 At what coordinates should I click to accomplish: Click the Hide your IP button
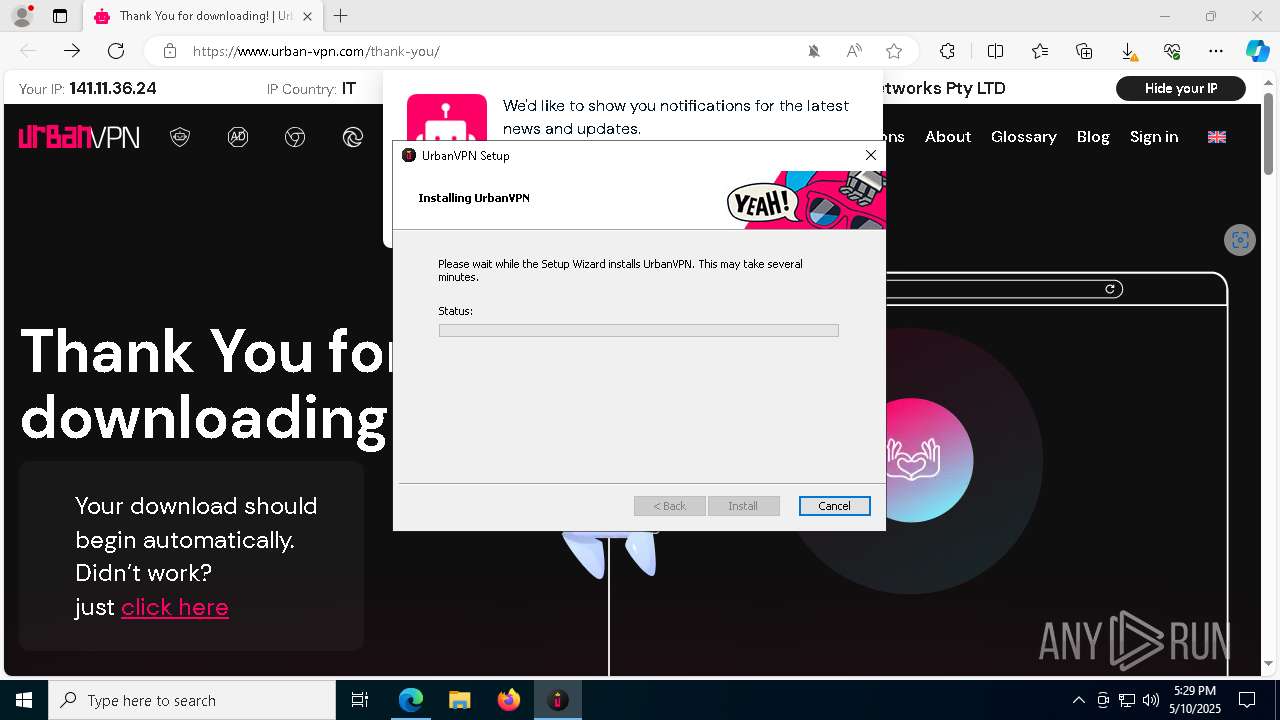tap(1181, 88)
